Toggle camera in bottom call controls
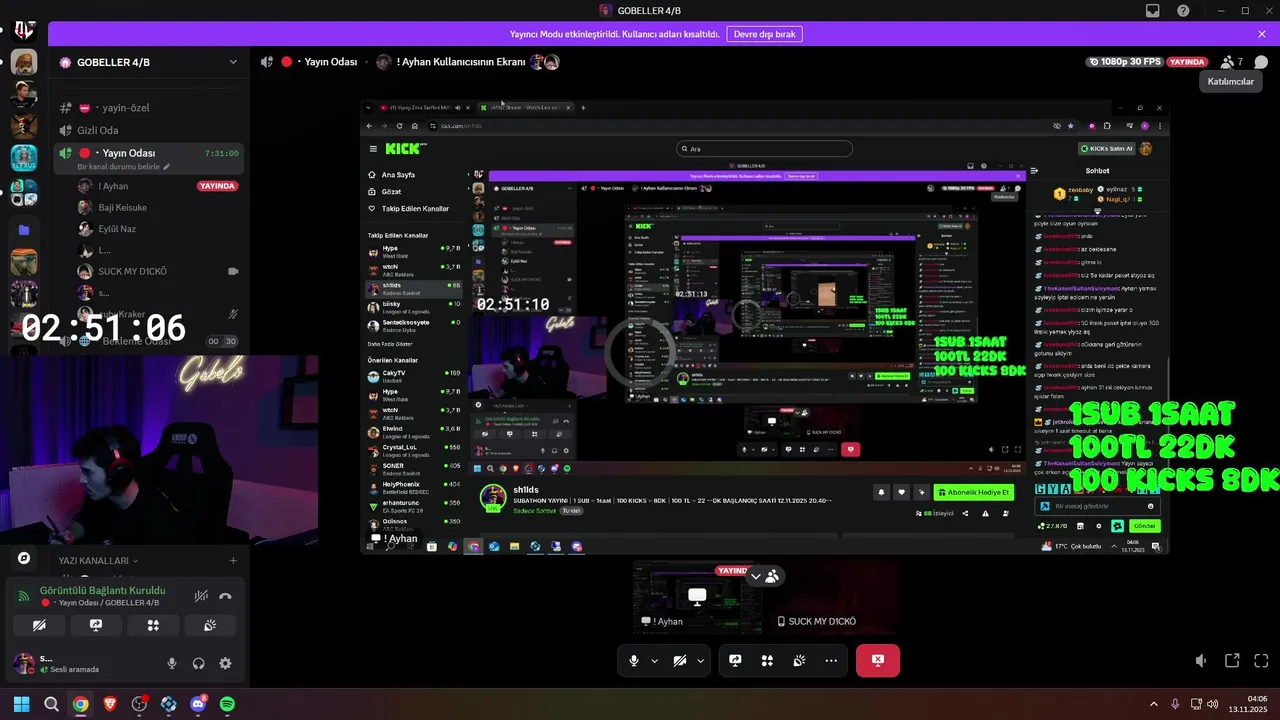 click(680, 661)
